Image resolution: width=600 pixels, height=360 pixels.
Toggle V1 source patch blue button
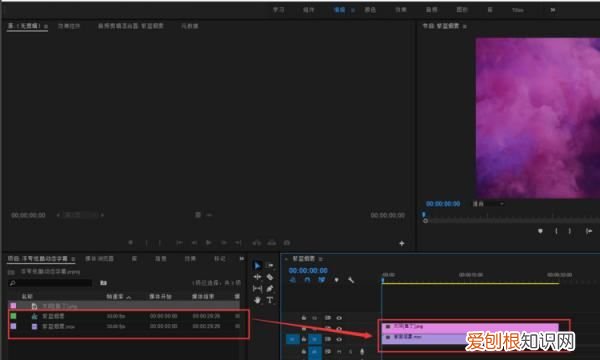pos(293,339)
